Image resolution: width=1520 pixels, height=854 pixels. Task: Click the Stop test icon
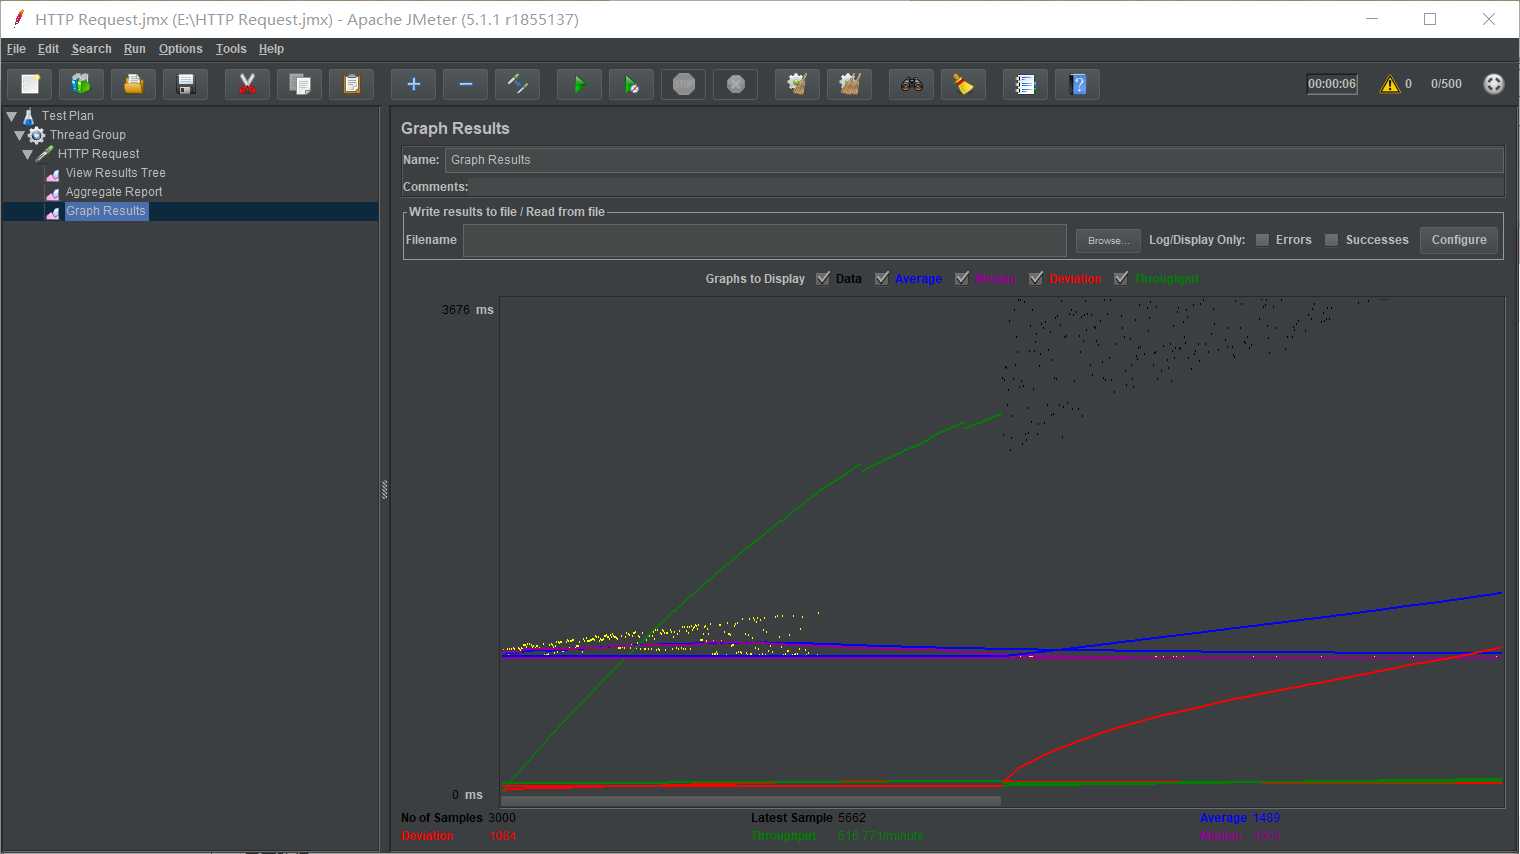(684, 84)
